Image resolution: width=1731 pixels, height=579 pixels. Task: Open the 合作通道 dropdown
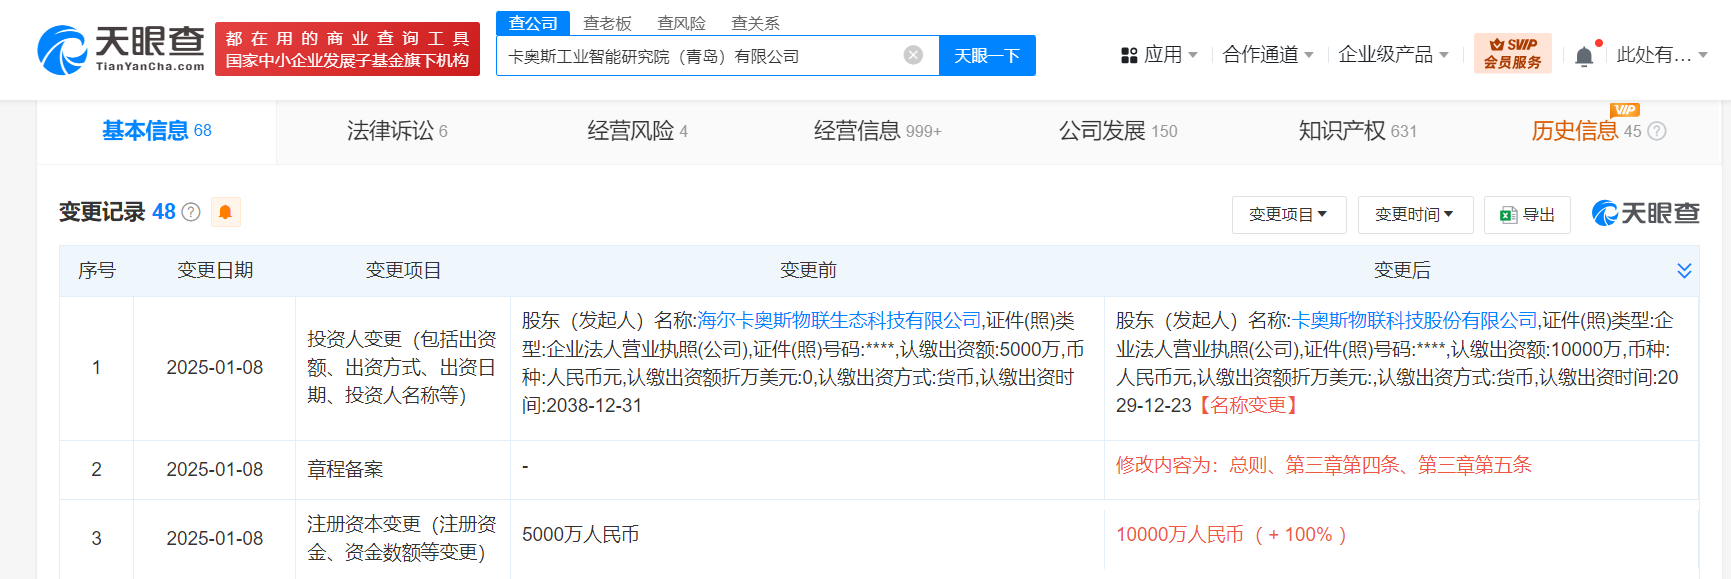tap(1268, 55)
